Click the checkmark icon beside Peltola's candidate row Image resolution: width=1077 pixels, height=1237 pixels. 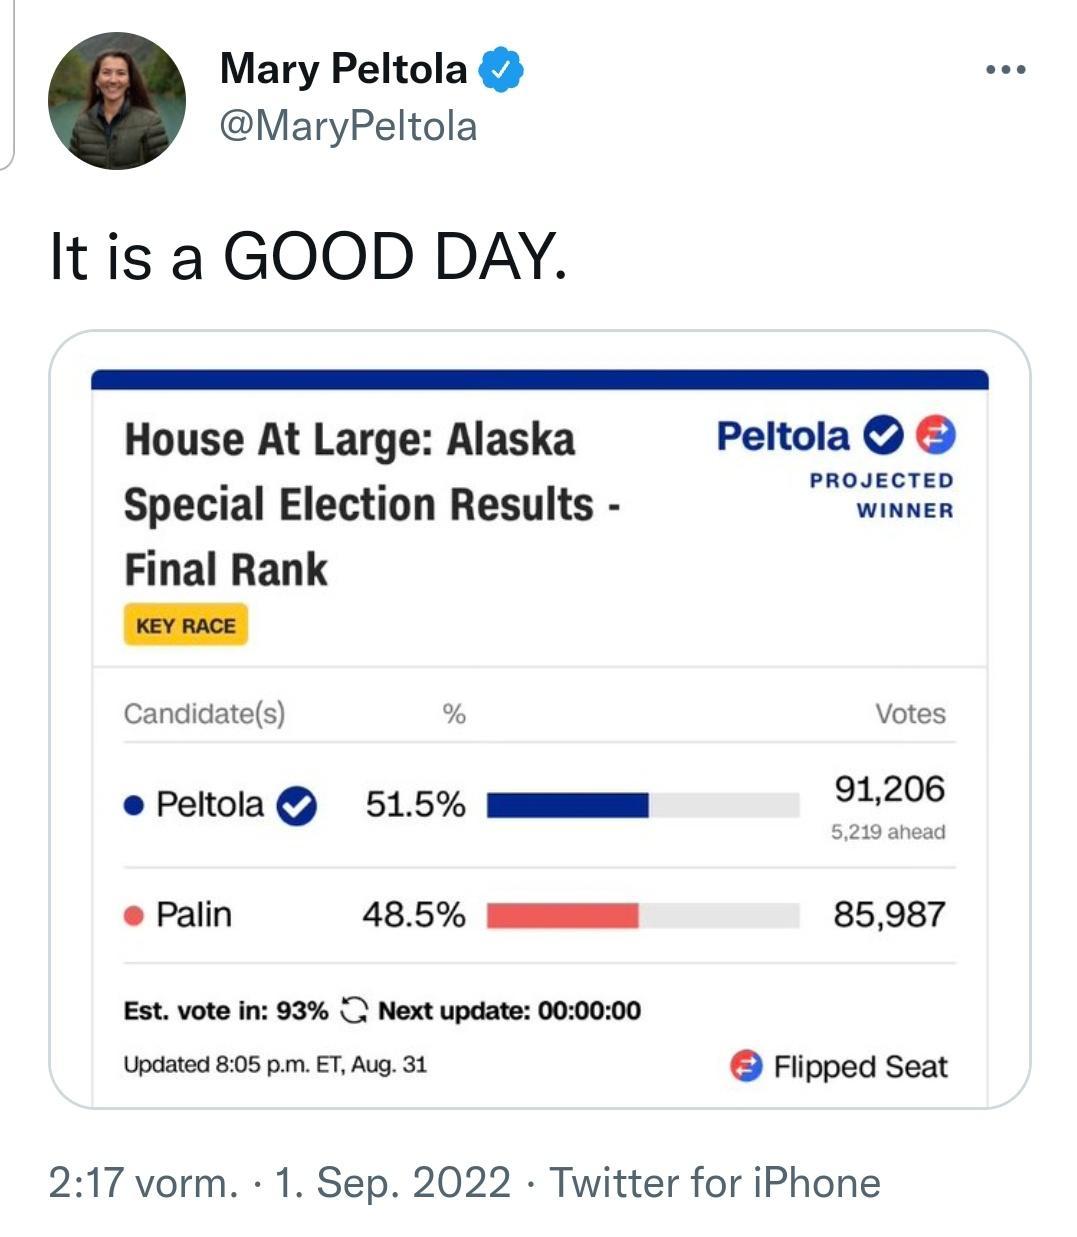pos(296,804)
